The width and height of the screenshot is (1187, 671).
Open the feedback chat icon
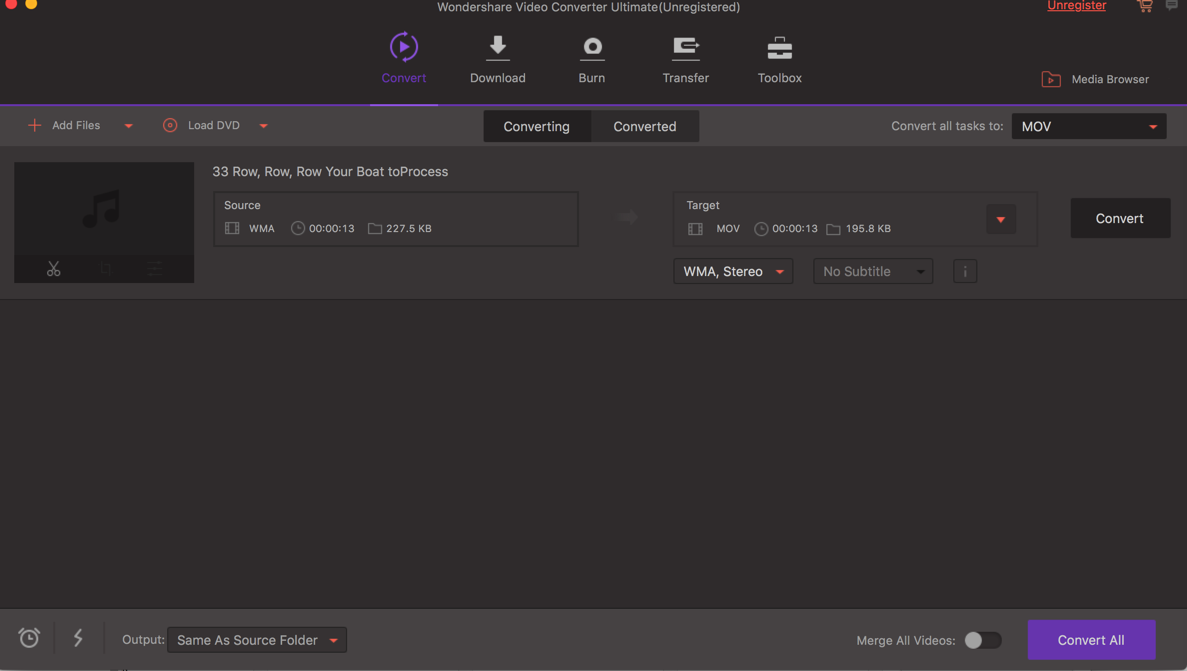pyautogui.click(x=1172, y=5)
